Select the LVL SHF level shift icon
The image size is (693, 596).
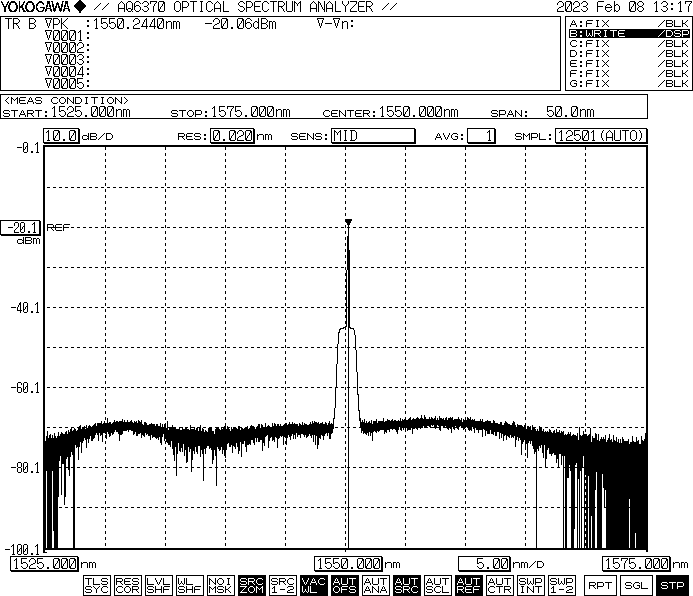click(158, 584)
